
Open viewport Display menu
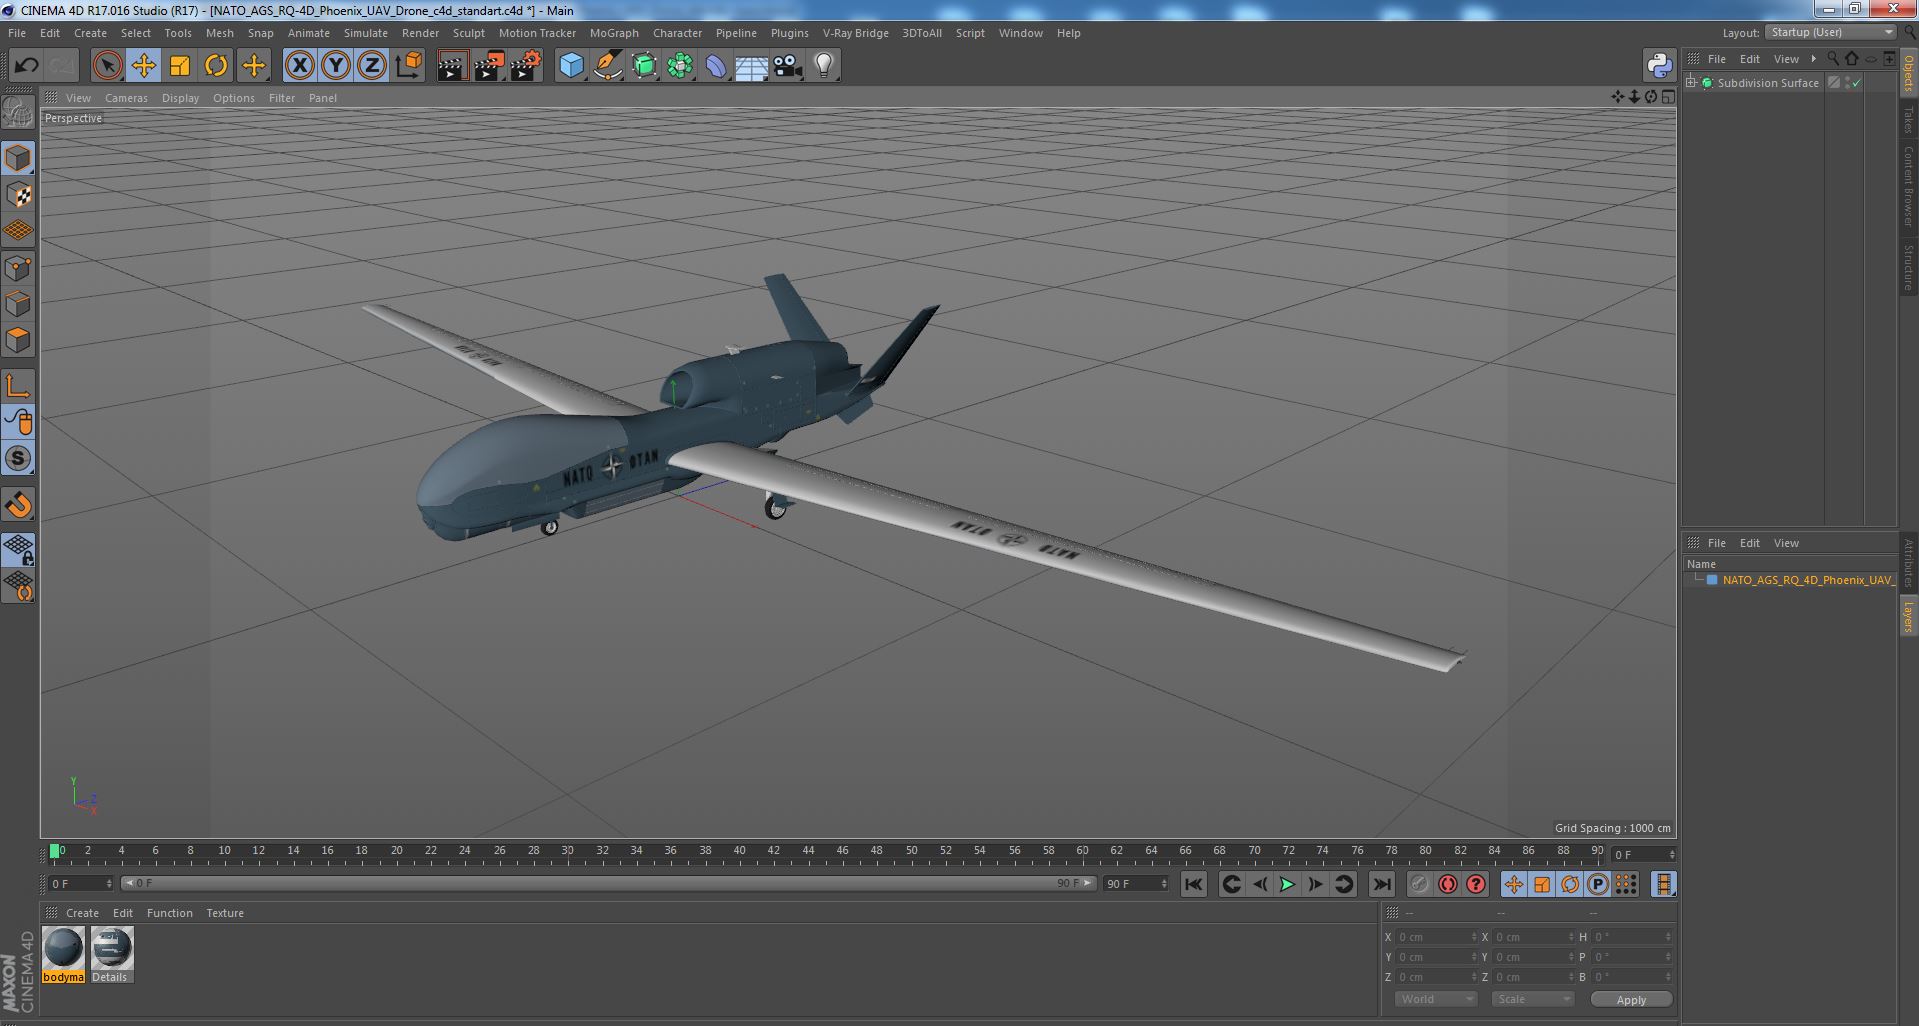pos(180,98)
